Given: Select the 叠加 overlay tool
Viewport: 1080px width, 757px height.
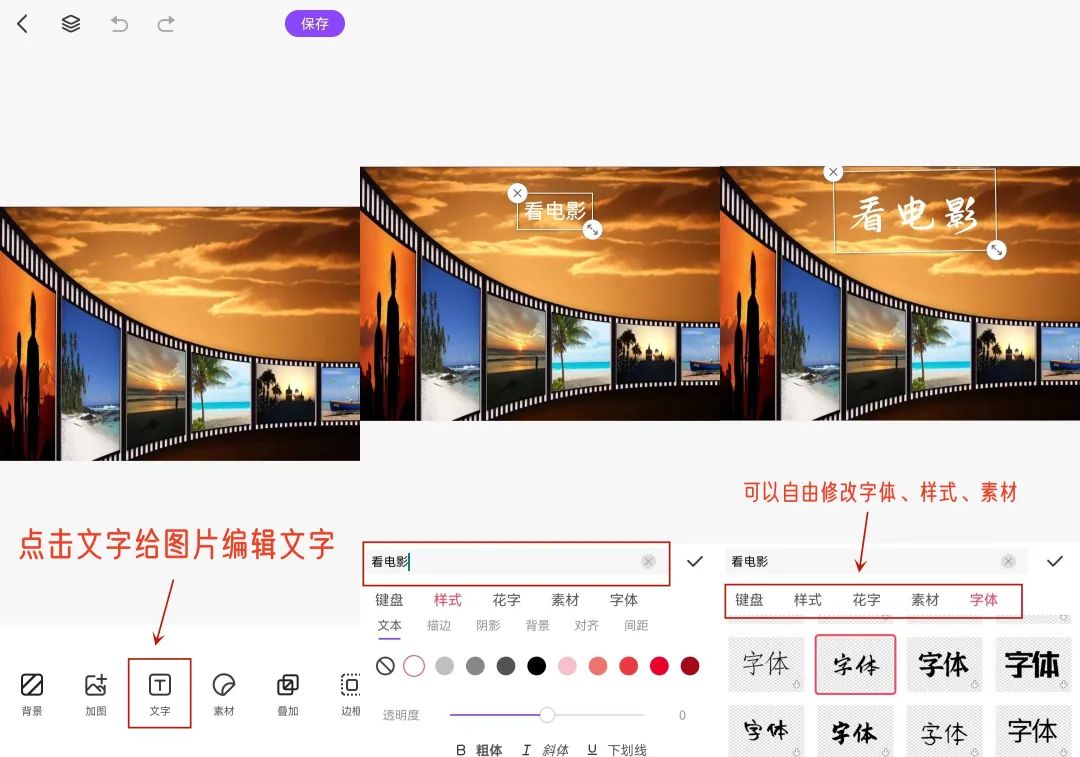Looking at the screenshot, I should [287, 692].
